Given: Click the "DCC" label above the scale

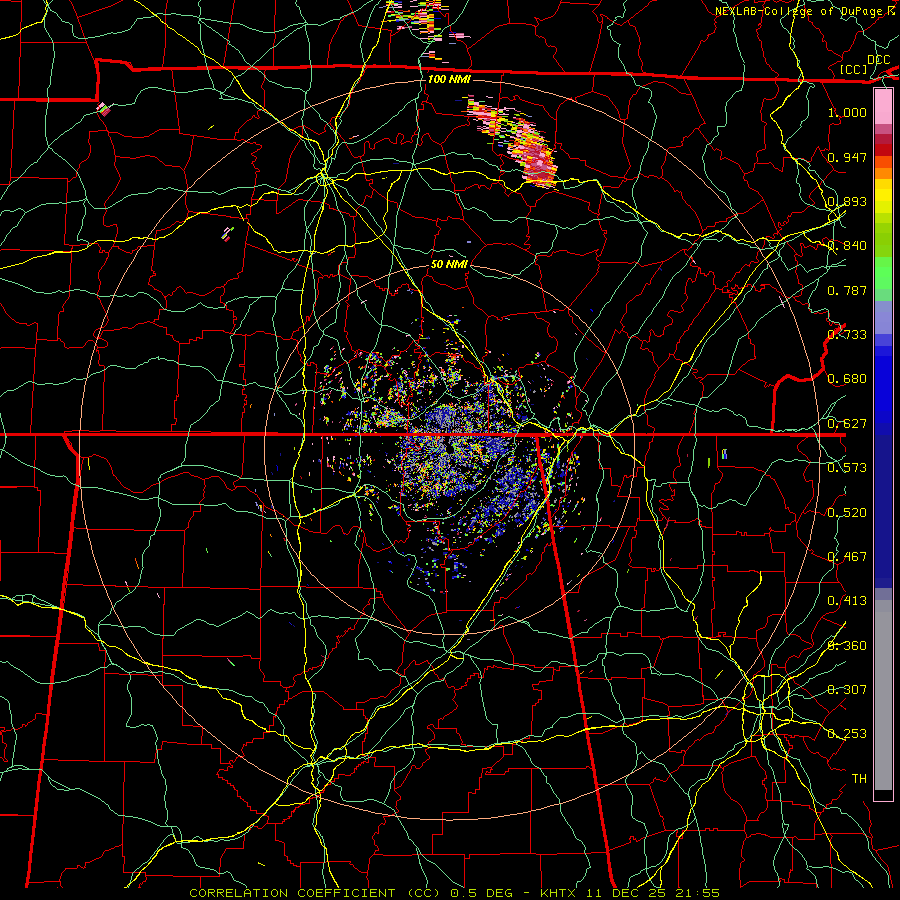Looking at the screenshot, I should point(878,60).
